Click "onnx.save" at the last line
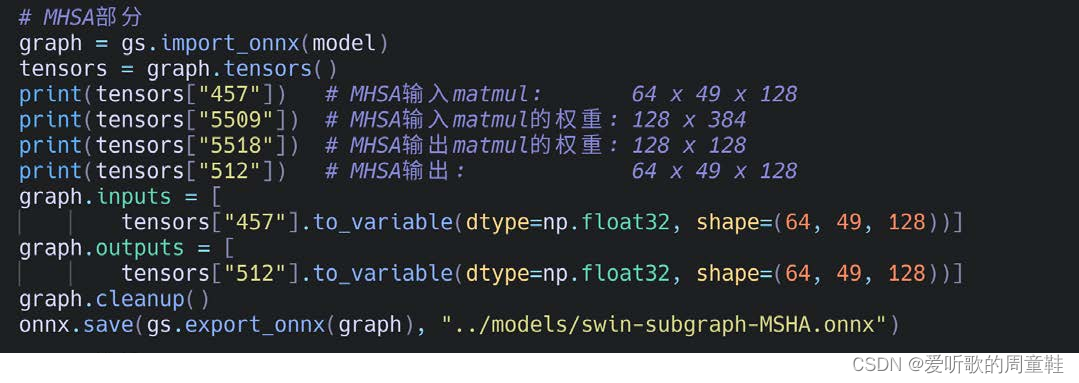Viewport: 1079px width, 383px height. tap(76, 325)
